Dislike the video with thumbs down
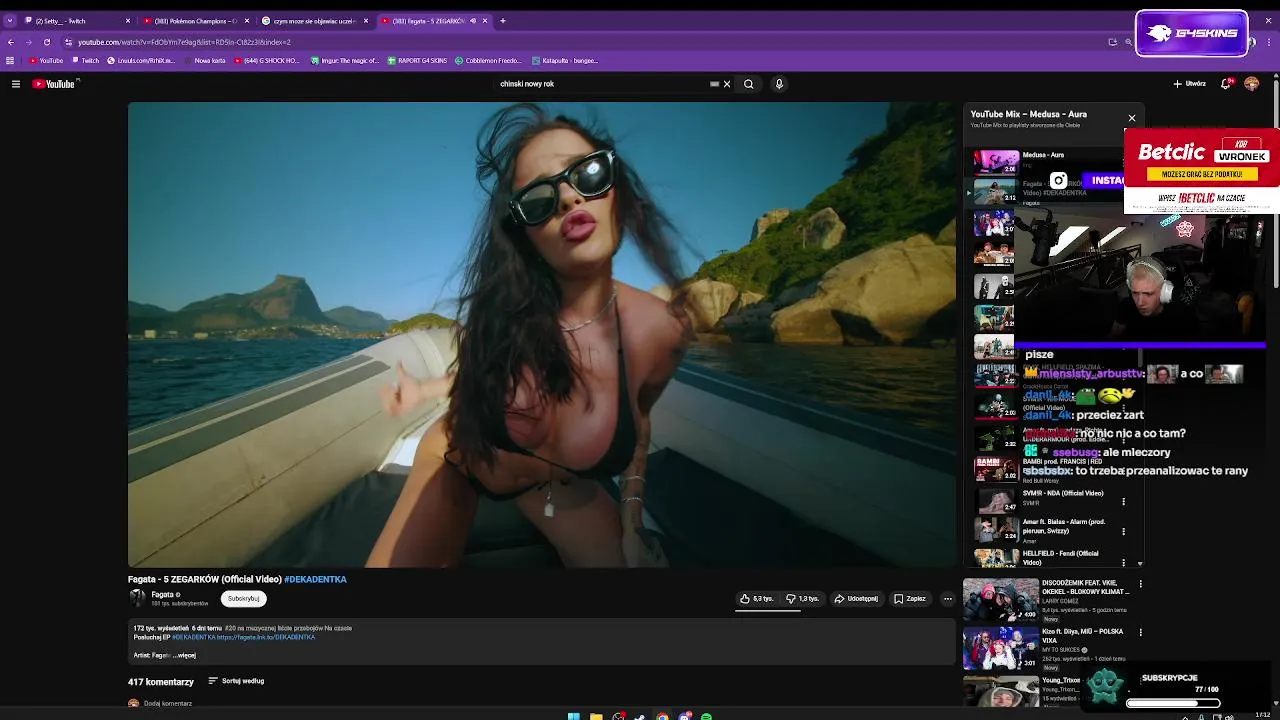Image resolution: width=1280 pixels, height=720 pixels. click(802, 599)
